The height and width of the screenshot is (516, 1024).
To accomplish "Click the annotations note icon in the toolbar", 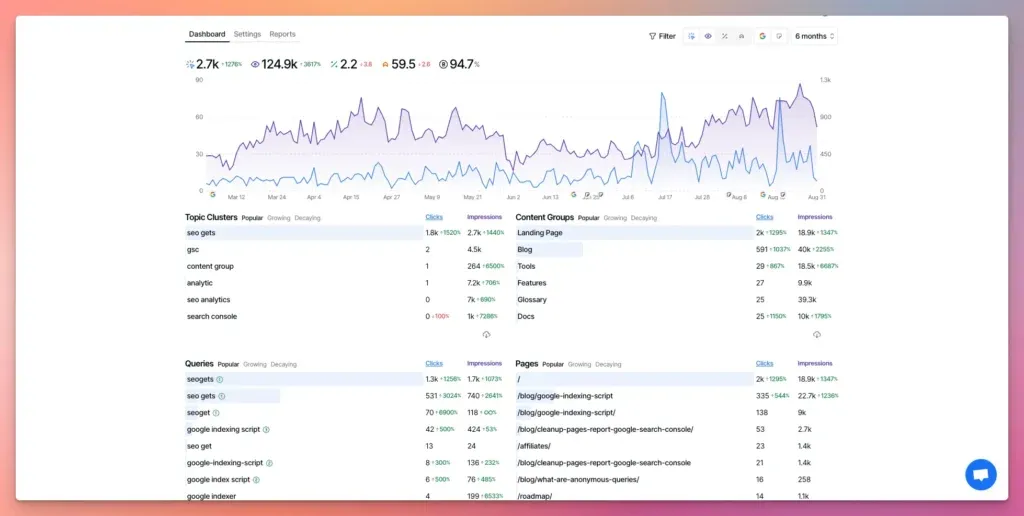I will (779, 36).
